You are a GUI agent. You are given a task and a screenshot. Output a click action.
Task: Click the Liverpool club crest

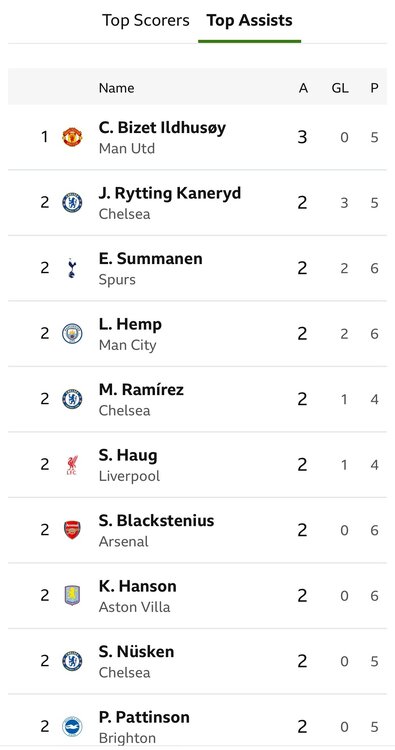72,465
